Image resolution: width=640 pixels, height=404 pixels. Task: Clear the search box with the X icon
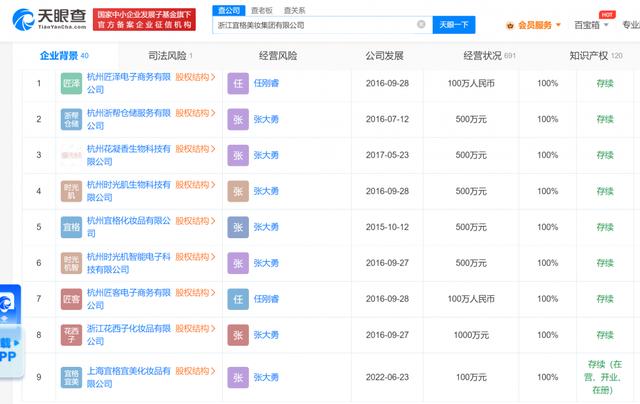(x=421, y=24)
